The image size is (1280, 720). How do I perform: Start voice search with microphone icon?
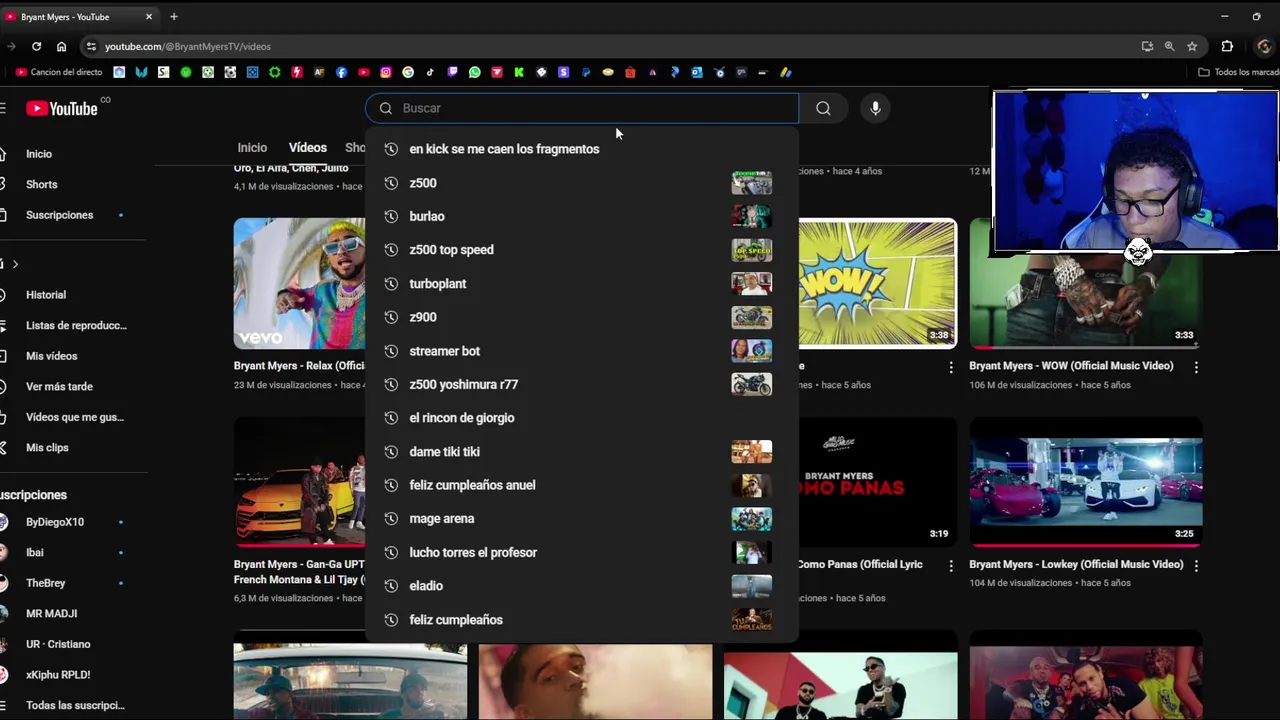click(x=875, y=108)
